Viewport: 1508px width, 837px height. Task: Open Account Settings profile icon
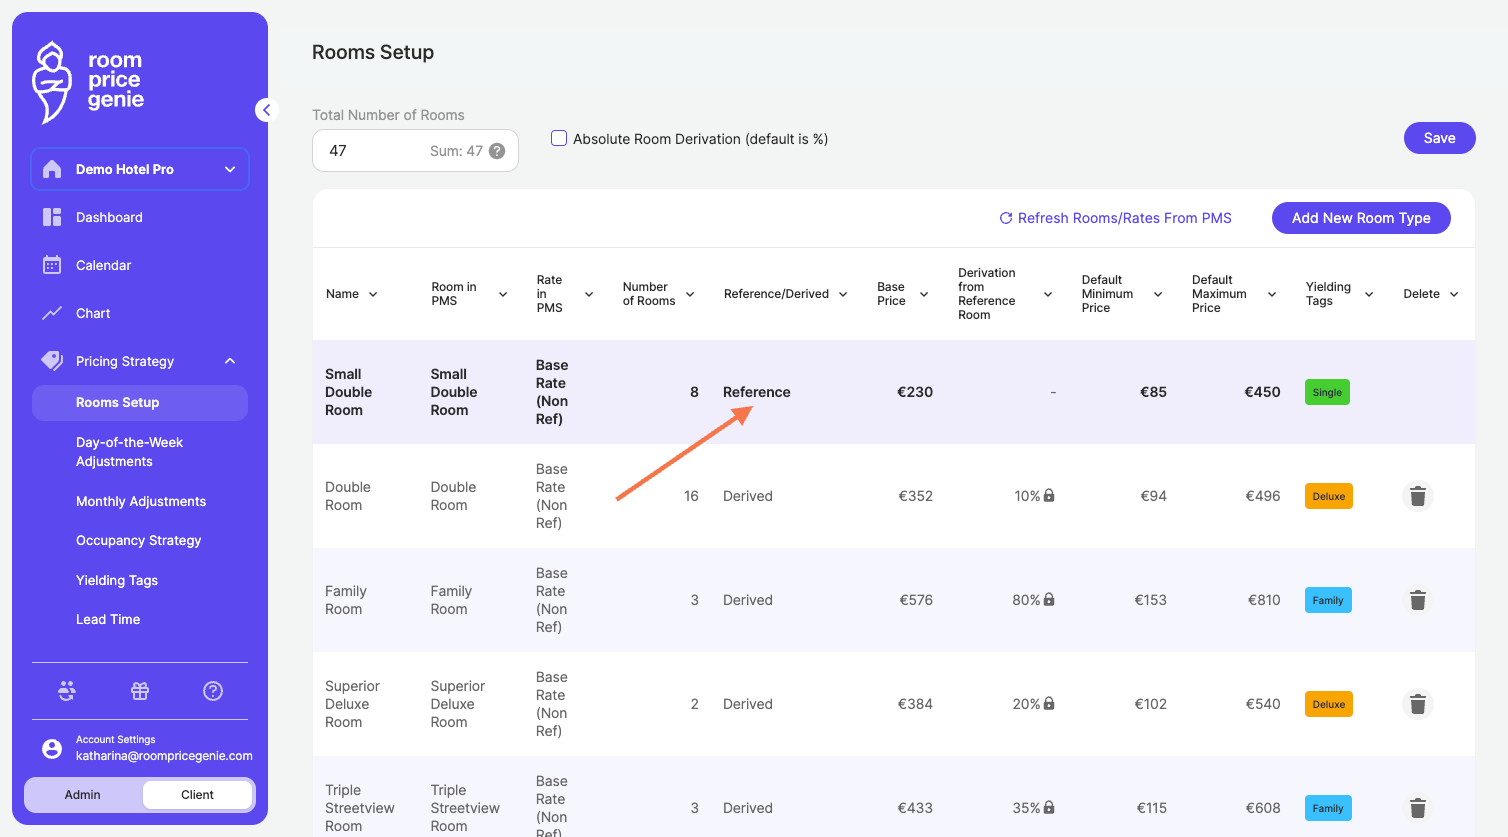pyautogui.click(x=52, y=748)
